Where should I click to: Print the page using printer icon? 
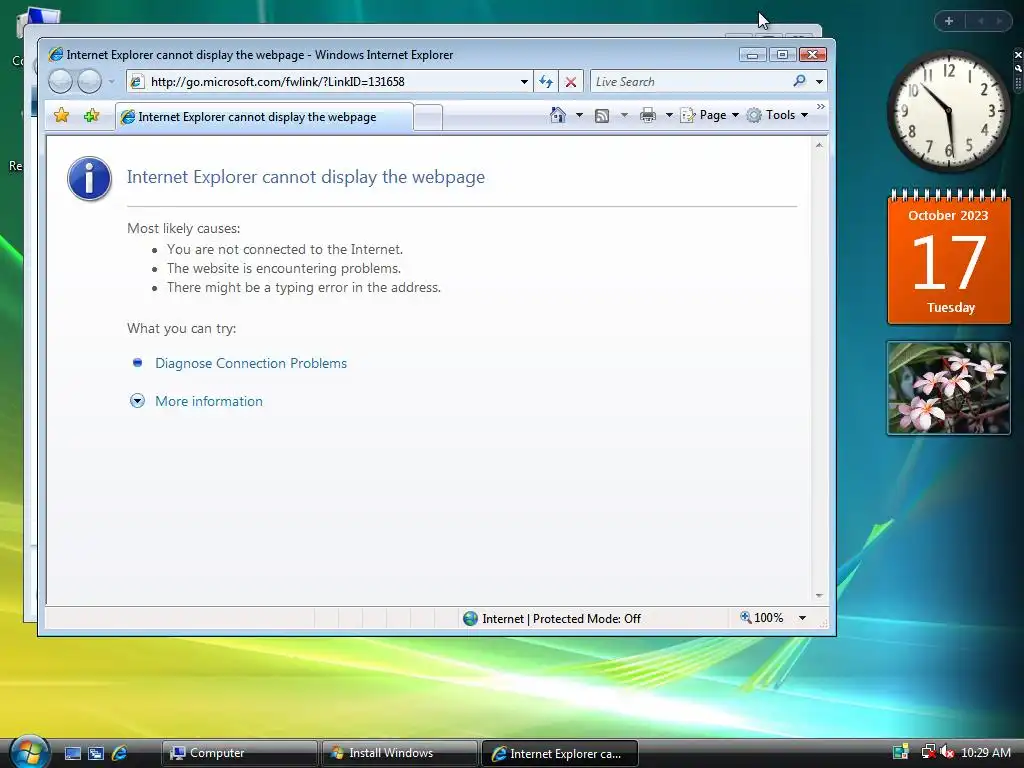(648, 116)
